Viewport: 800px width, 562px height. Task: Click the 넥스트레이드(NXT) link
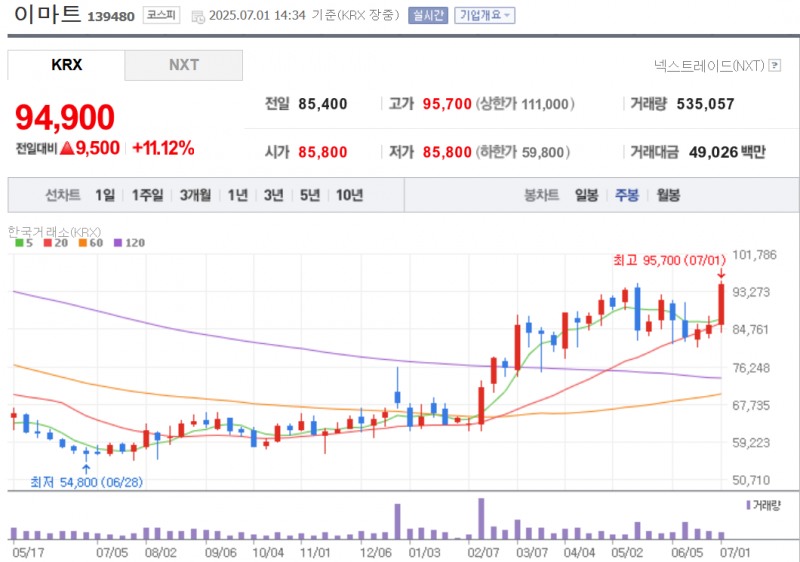[x=709, y=65]
